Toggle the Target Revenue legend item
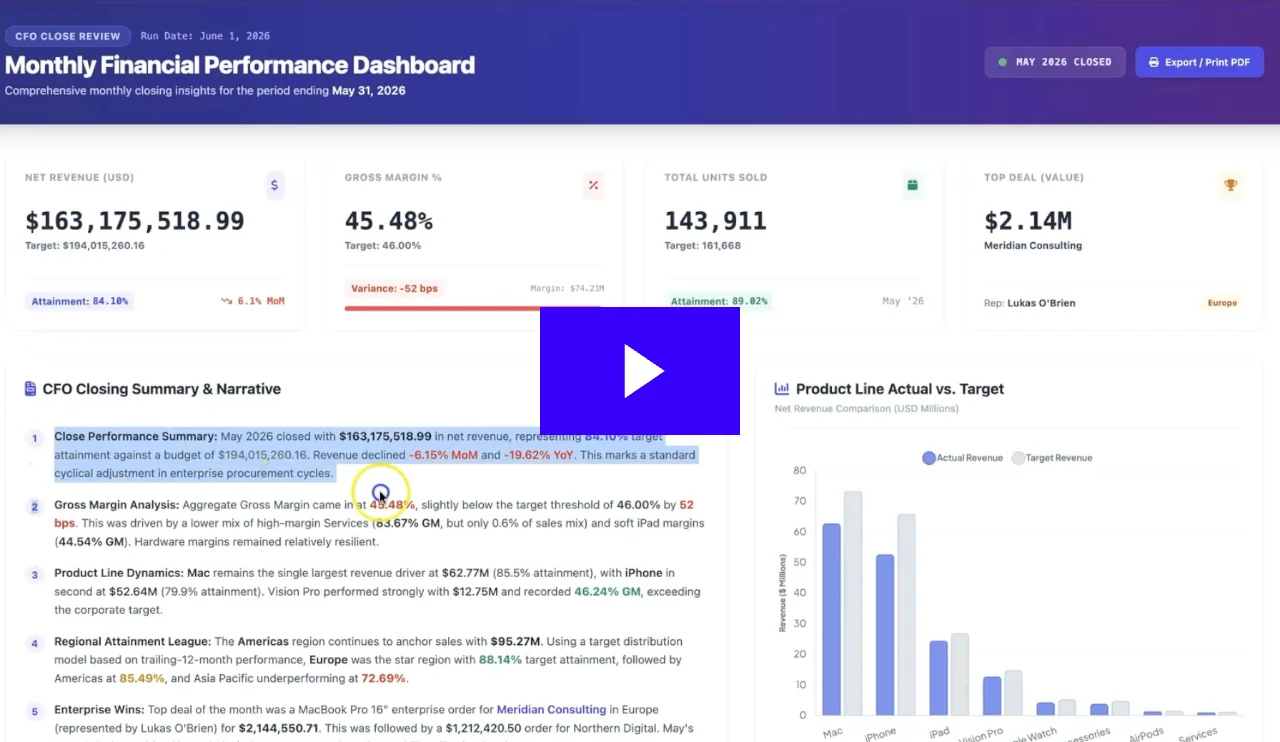 [x=1052, y=458]
